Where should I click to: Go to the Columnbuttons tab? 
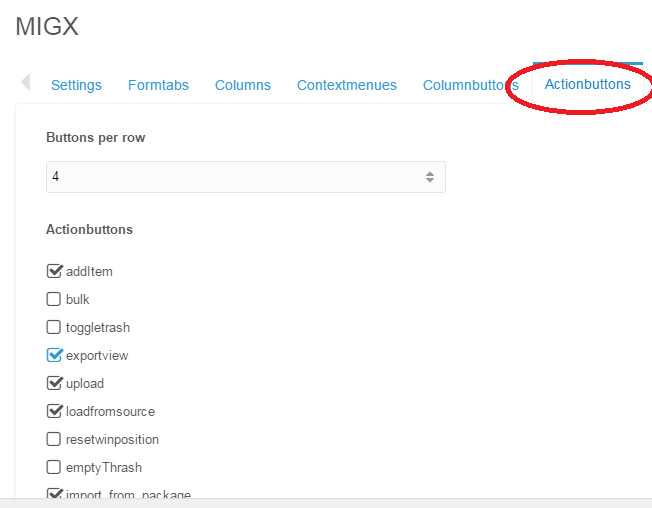[x=471, y=85]
